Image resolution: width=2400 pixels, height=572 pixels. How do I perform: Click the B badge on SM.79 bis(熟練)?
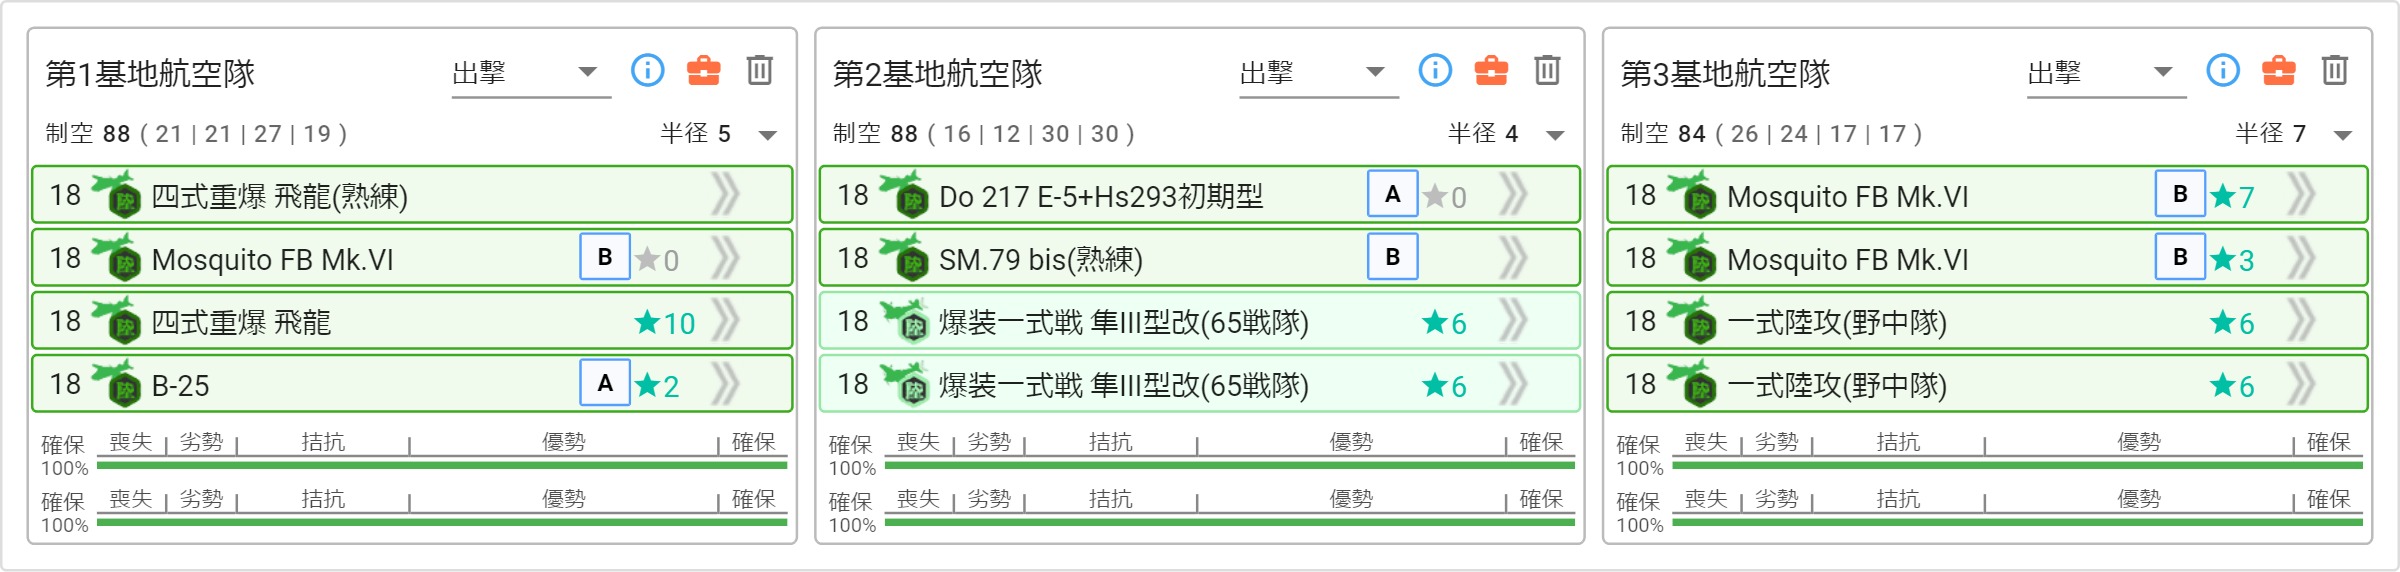pos(1393,257)
